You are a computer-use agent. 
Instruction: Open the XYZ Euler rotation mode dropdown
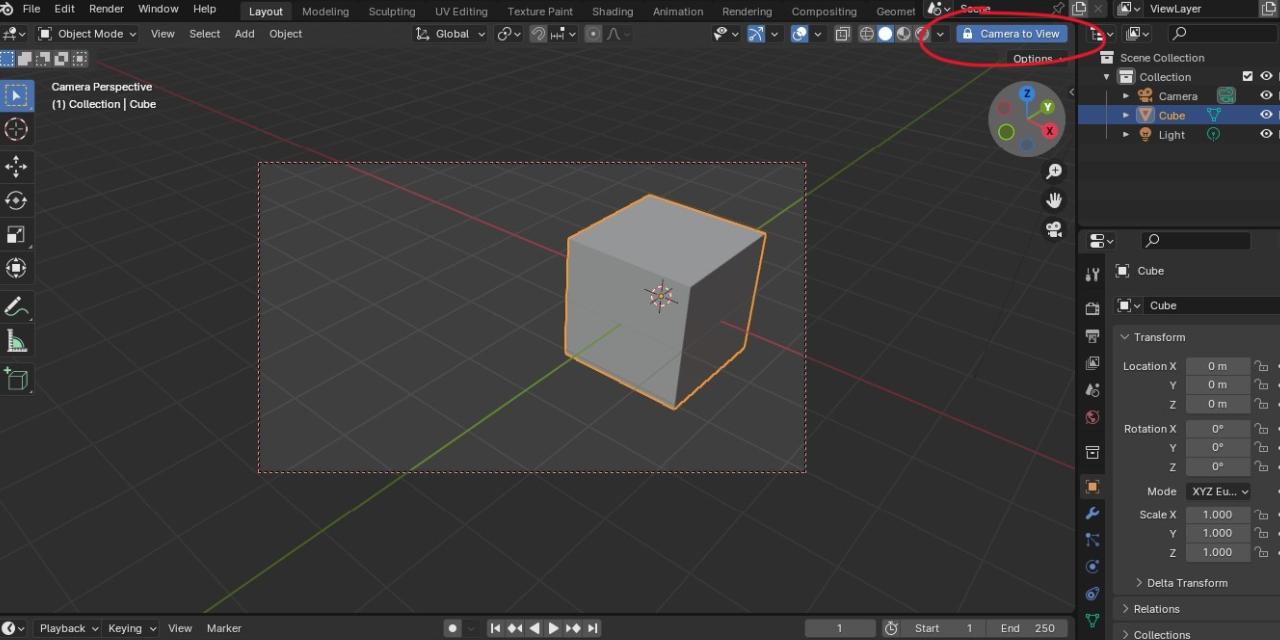(x=1217, y=491)
